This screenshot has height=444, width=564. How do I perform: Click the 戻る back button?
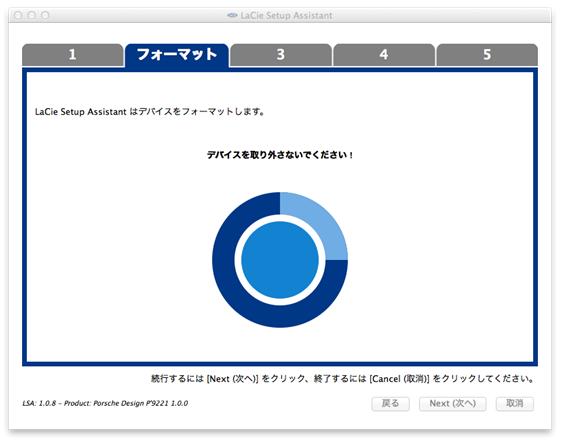tap(390, 404)
